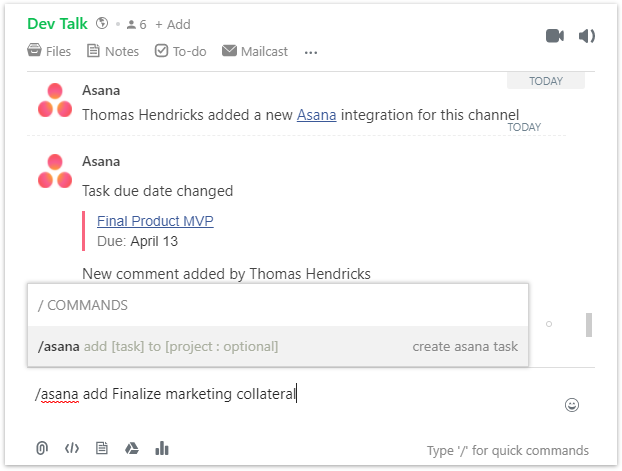Attach a file using paperclip icon
The width and height of the screenshot is (622, 471).
pos(42,448)
